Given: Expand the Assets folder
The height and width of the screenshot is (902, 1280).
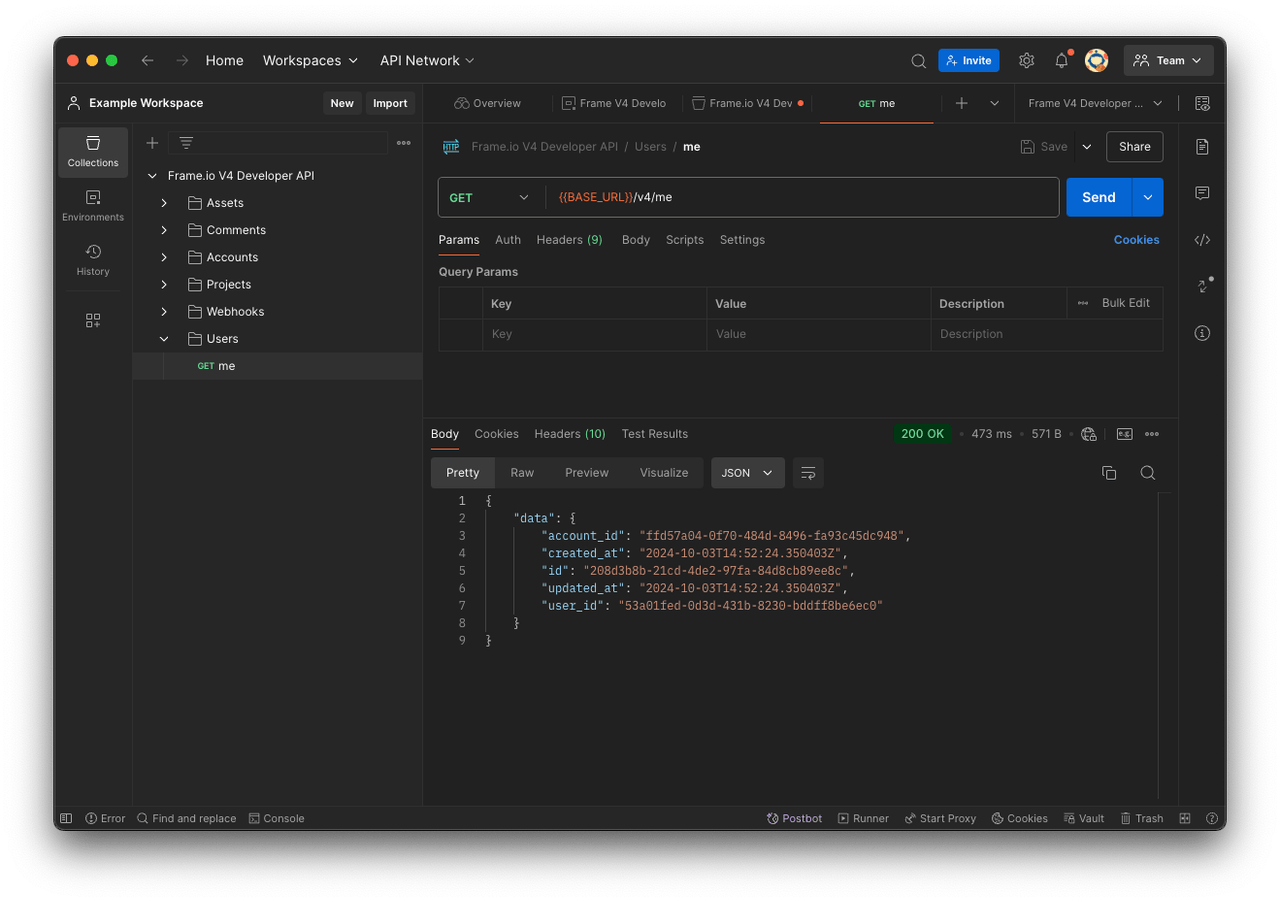Looking at the screenshot, I should [164, 203].
